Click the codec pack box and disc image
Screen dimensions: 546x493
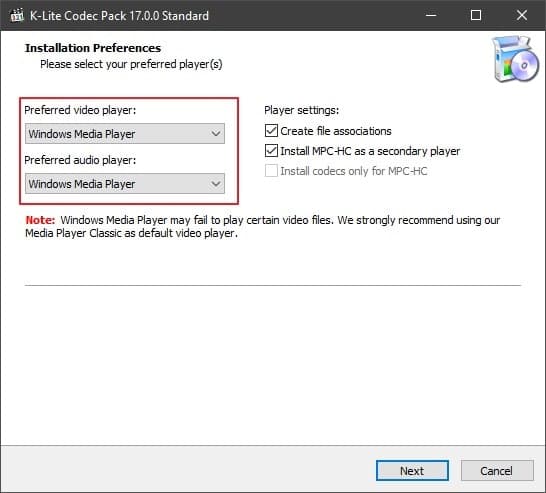pos(515,59)
